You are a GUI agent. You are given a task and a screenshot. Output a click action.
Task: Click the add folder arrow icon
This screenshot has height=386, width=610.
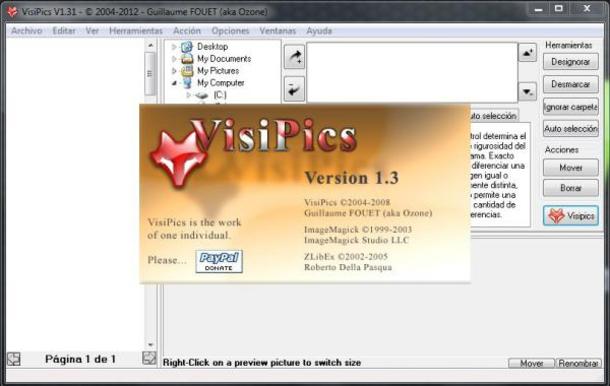click(x=294, y=58)
